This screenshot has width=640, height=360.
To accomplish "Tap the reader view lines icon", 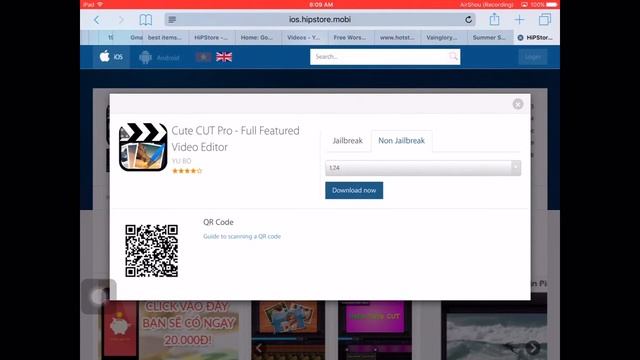I will [172, 20].
